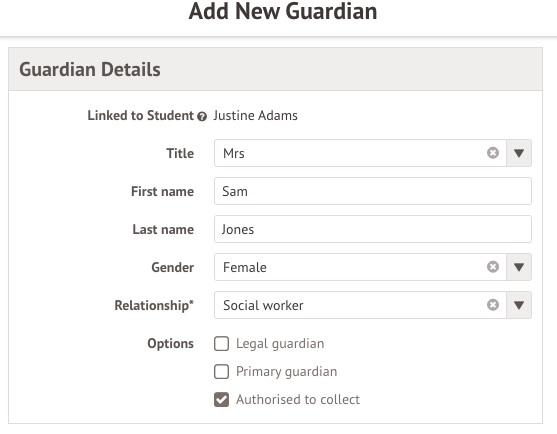Open the Relationship dropdown arrow

(519, 305)
